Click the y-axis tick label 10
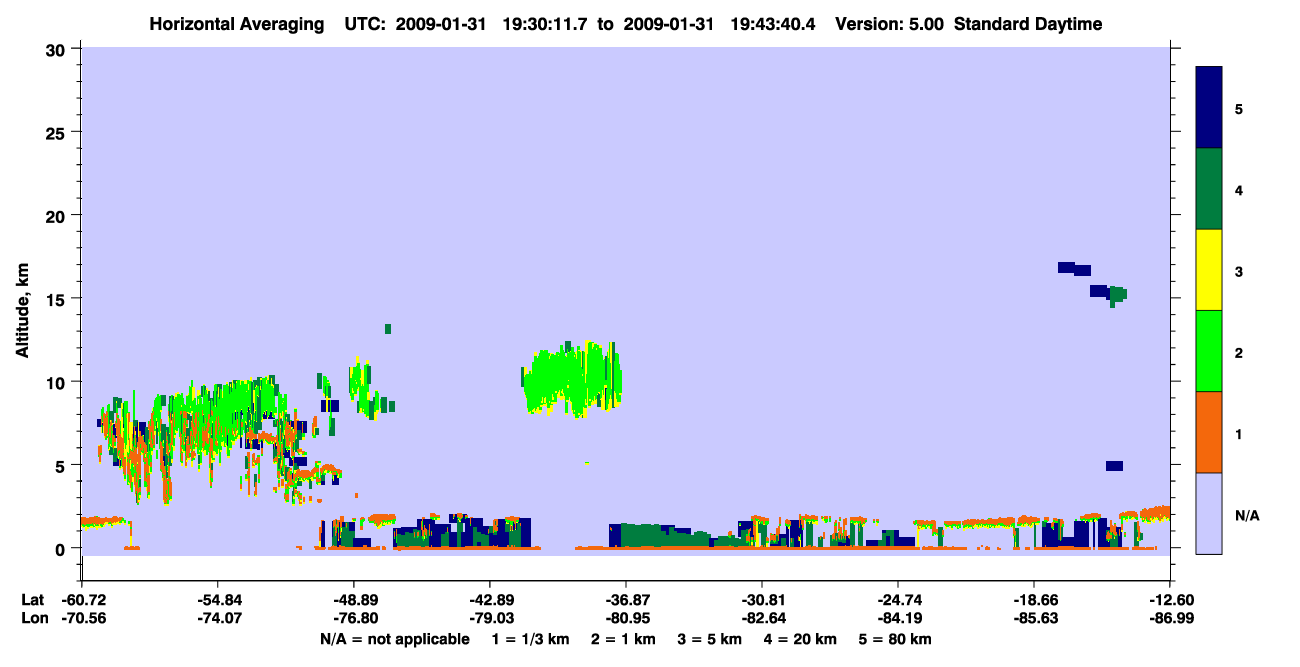The image size is (1300, 667). [58, 382]
